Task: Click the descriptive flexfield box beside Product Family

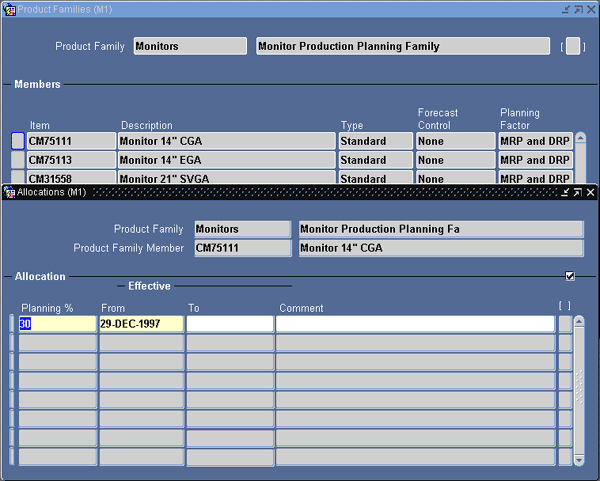Action: [x=573, y=46]
